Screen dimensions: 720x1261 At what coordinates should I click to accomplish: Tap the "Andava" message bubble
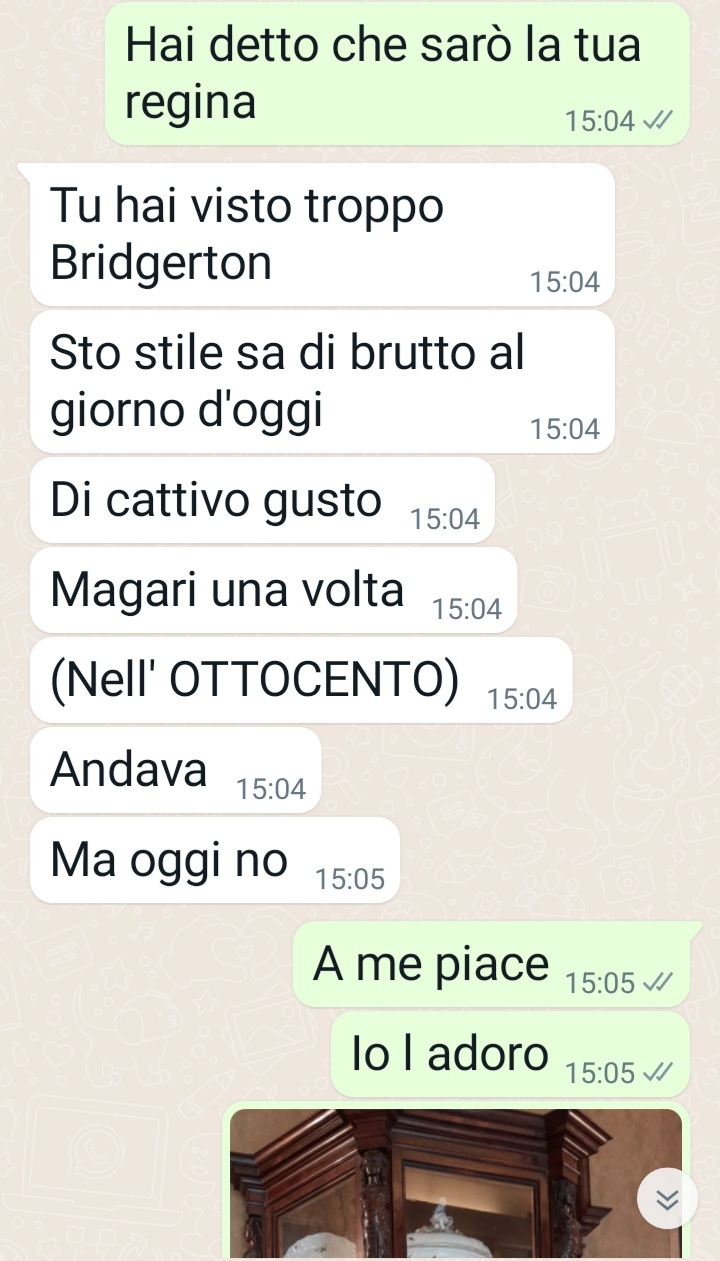[175, 770]
